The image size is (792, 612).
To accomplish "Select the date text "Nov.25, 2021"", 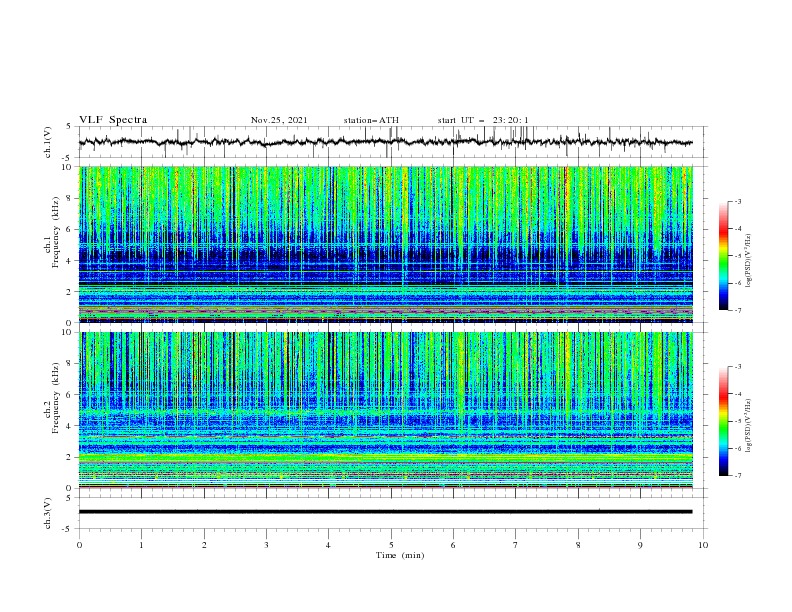I will [279, 120].
